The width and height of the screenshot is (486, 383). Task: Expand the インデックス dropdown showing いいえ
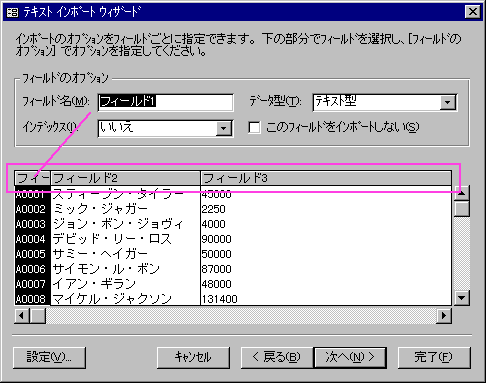tap(224, 128)
